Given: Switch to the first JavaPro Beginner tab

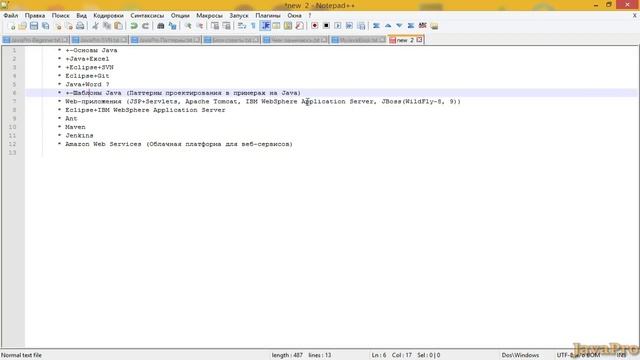Looking at the screenshot, I should pyautogui.click(x=35, y=40).
